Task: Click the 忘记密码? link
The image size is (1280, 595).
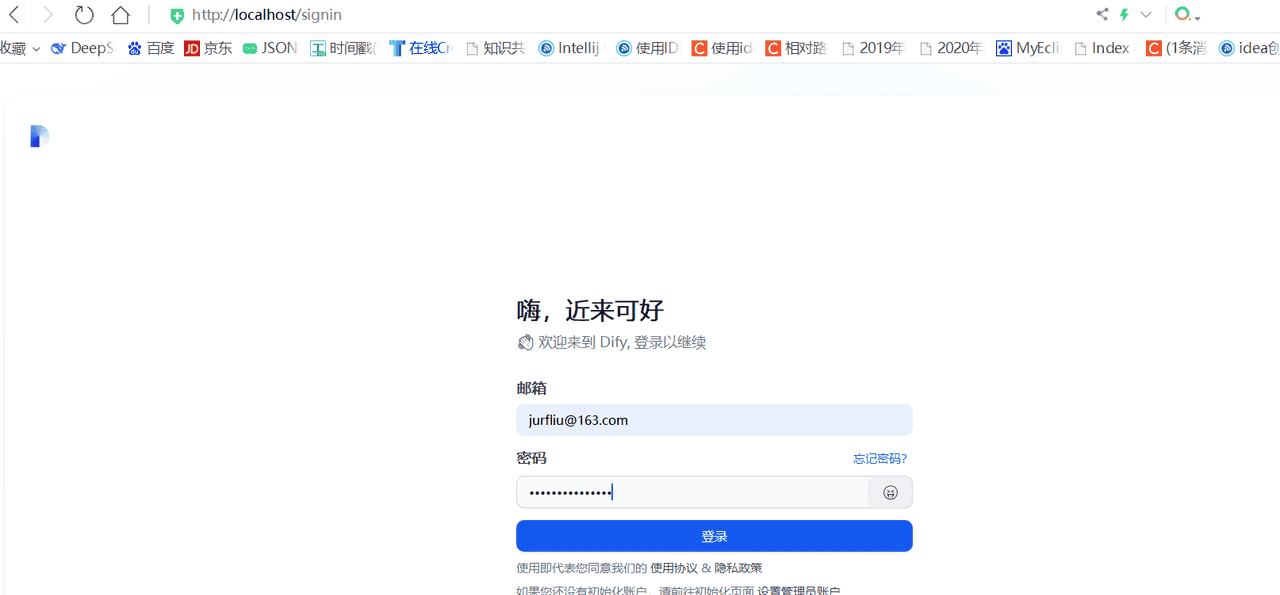Action: (879, 459)
